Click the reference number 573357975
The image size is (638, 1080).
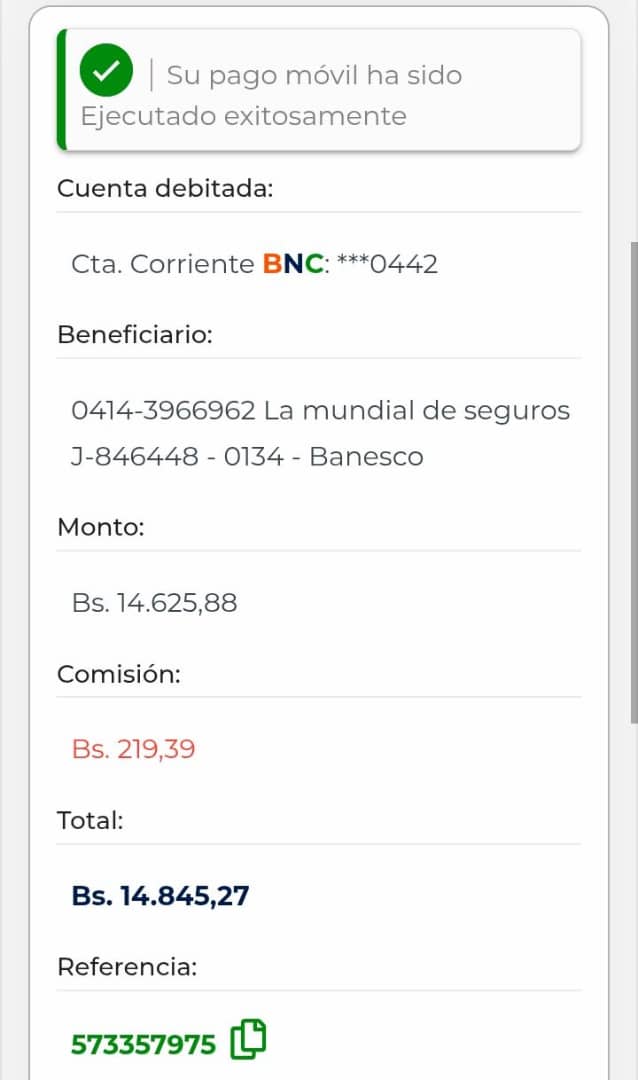pos(143,1045)
